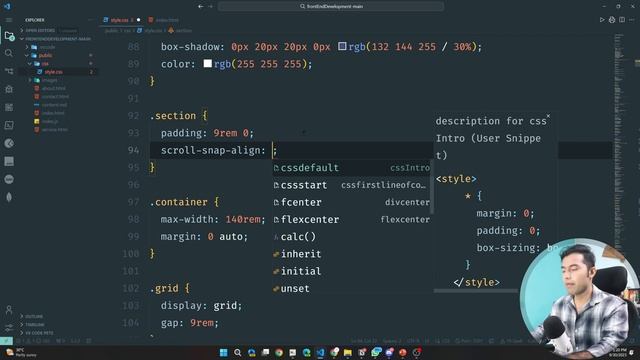Open the Manage settings icon in activity bar
640x360 pixels.
(9, 327)
